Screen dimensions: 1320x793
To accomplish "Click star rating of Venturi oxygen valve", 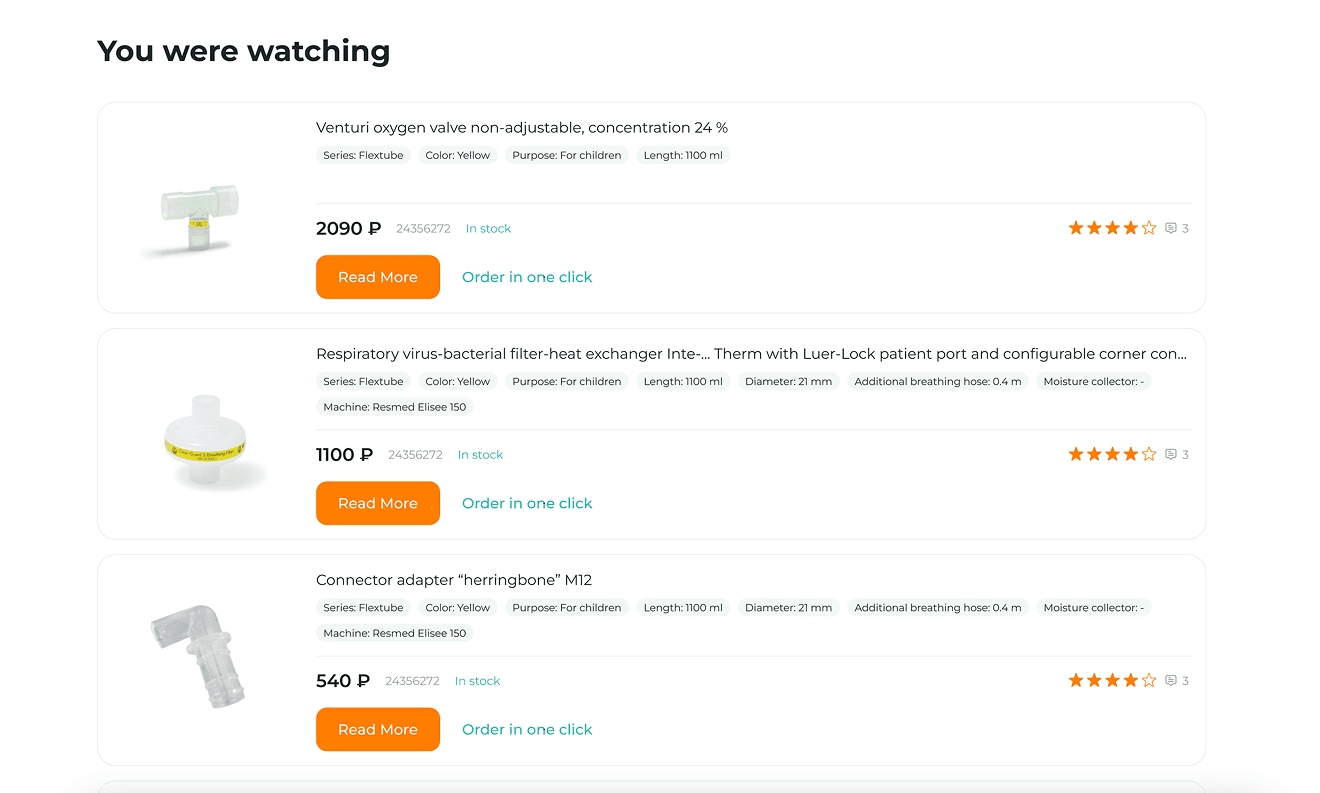I will tap(1112, 228).
